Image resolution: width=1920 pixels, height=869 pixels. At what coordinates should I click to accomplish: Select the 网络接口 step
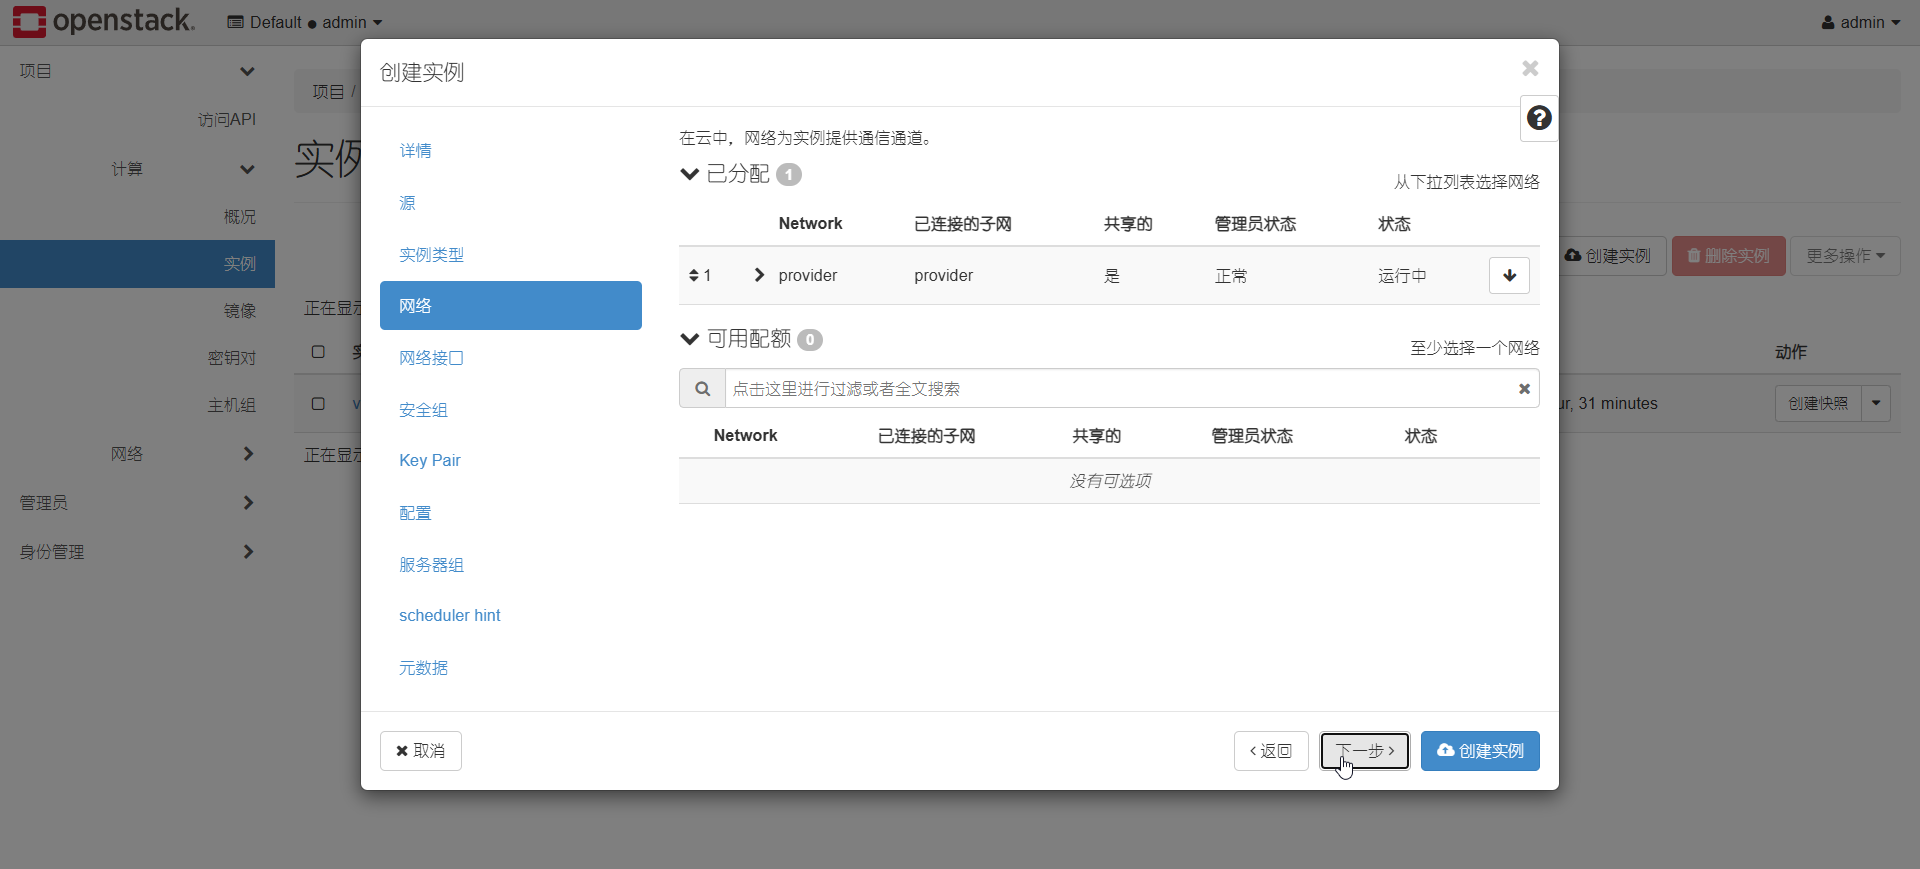pyautogui.click(x=510, y=357)
